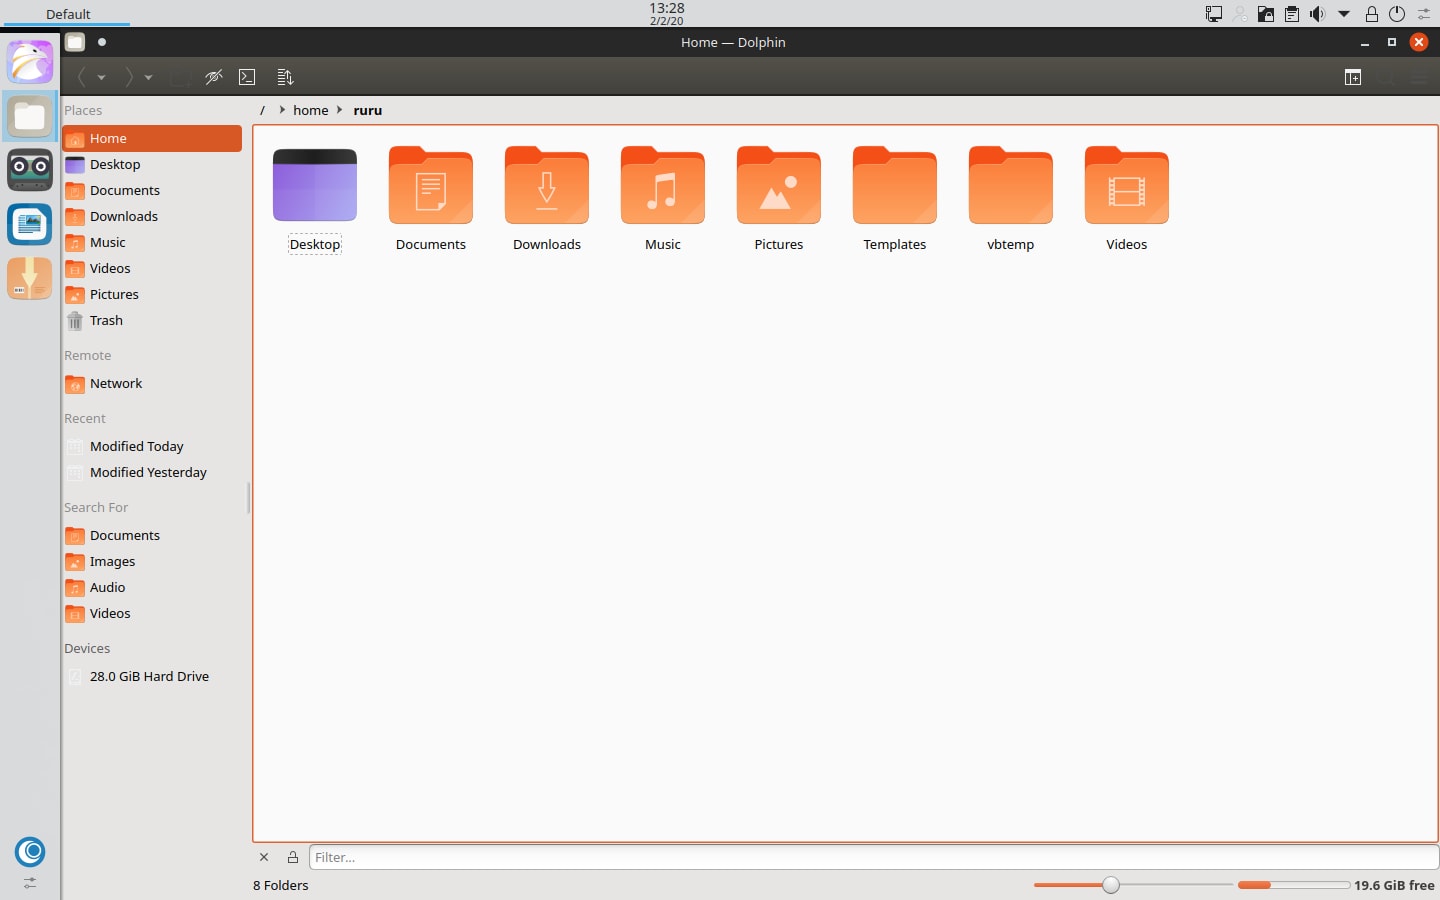The image size is (1440, 900).
Task: Open the encrypted folder vault tray icon
Action: coord(1266,14)
